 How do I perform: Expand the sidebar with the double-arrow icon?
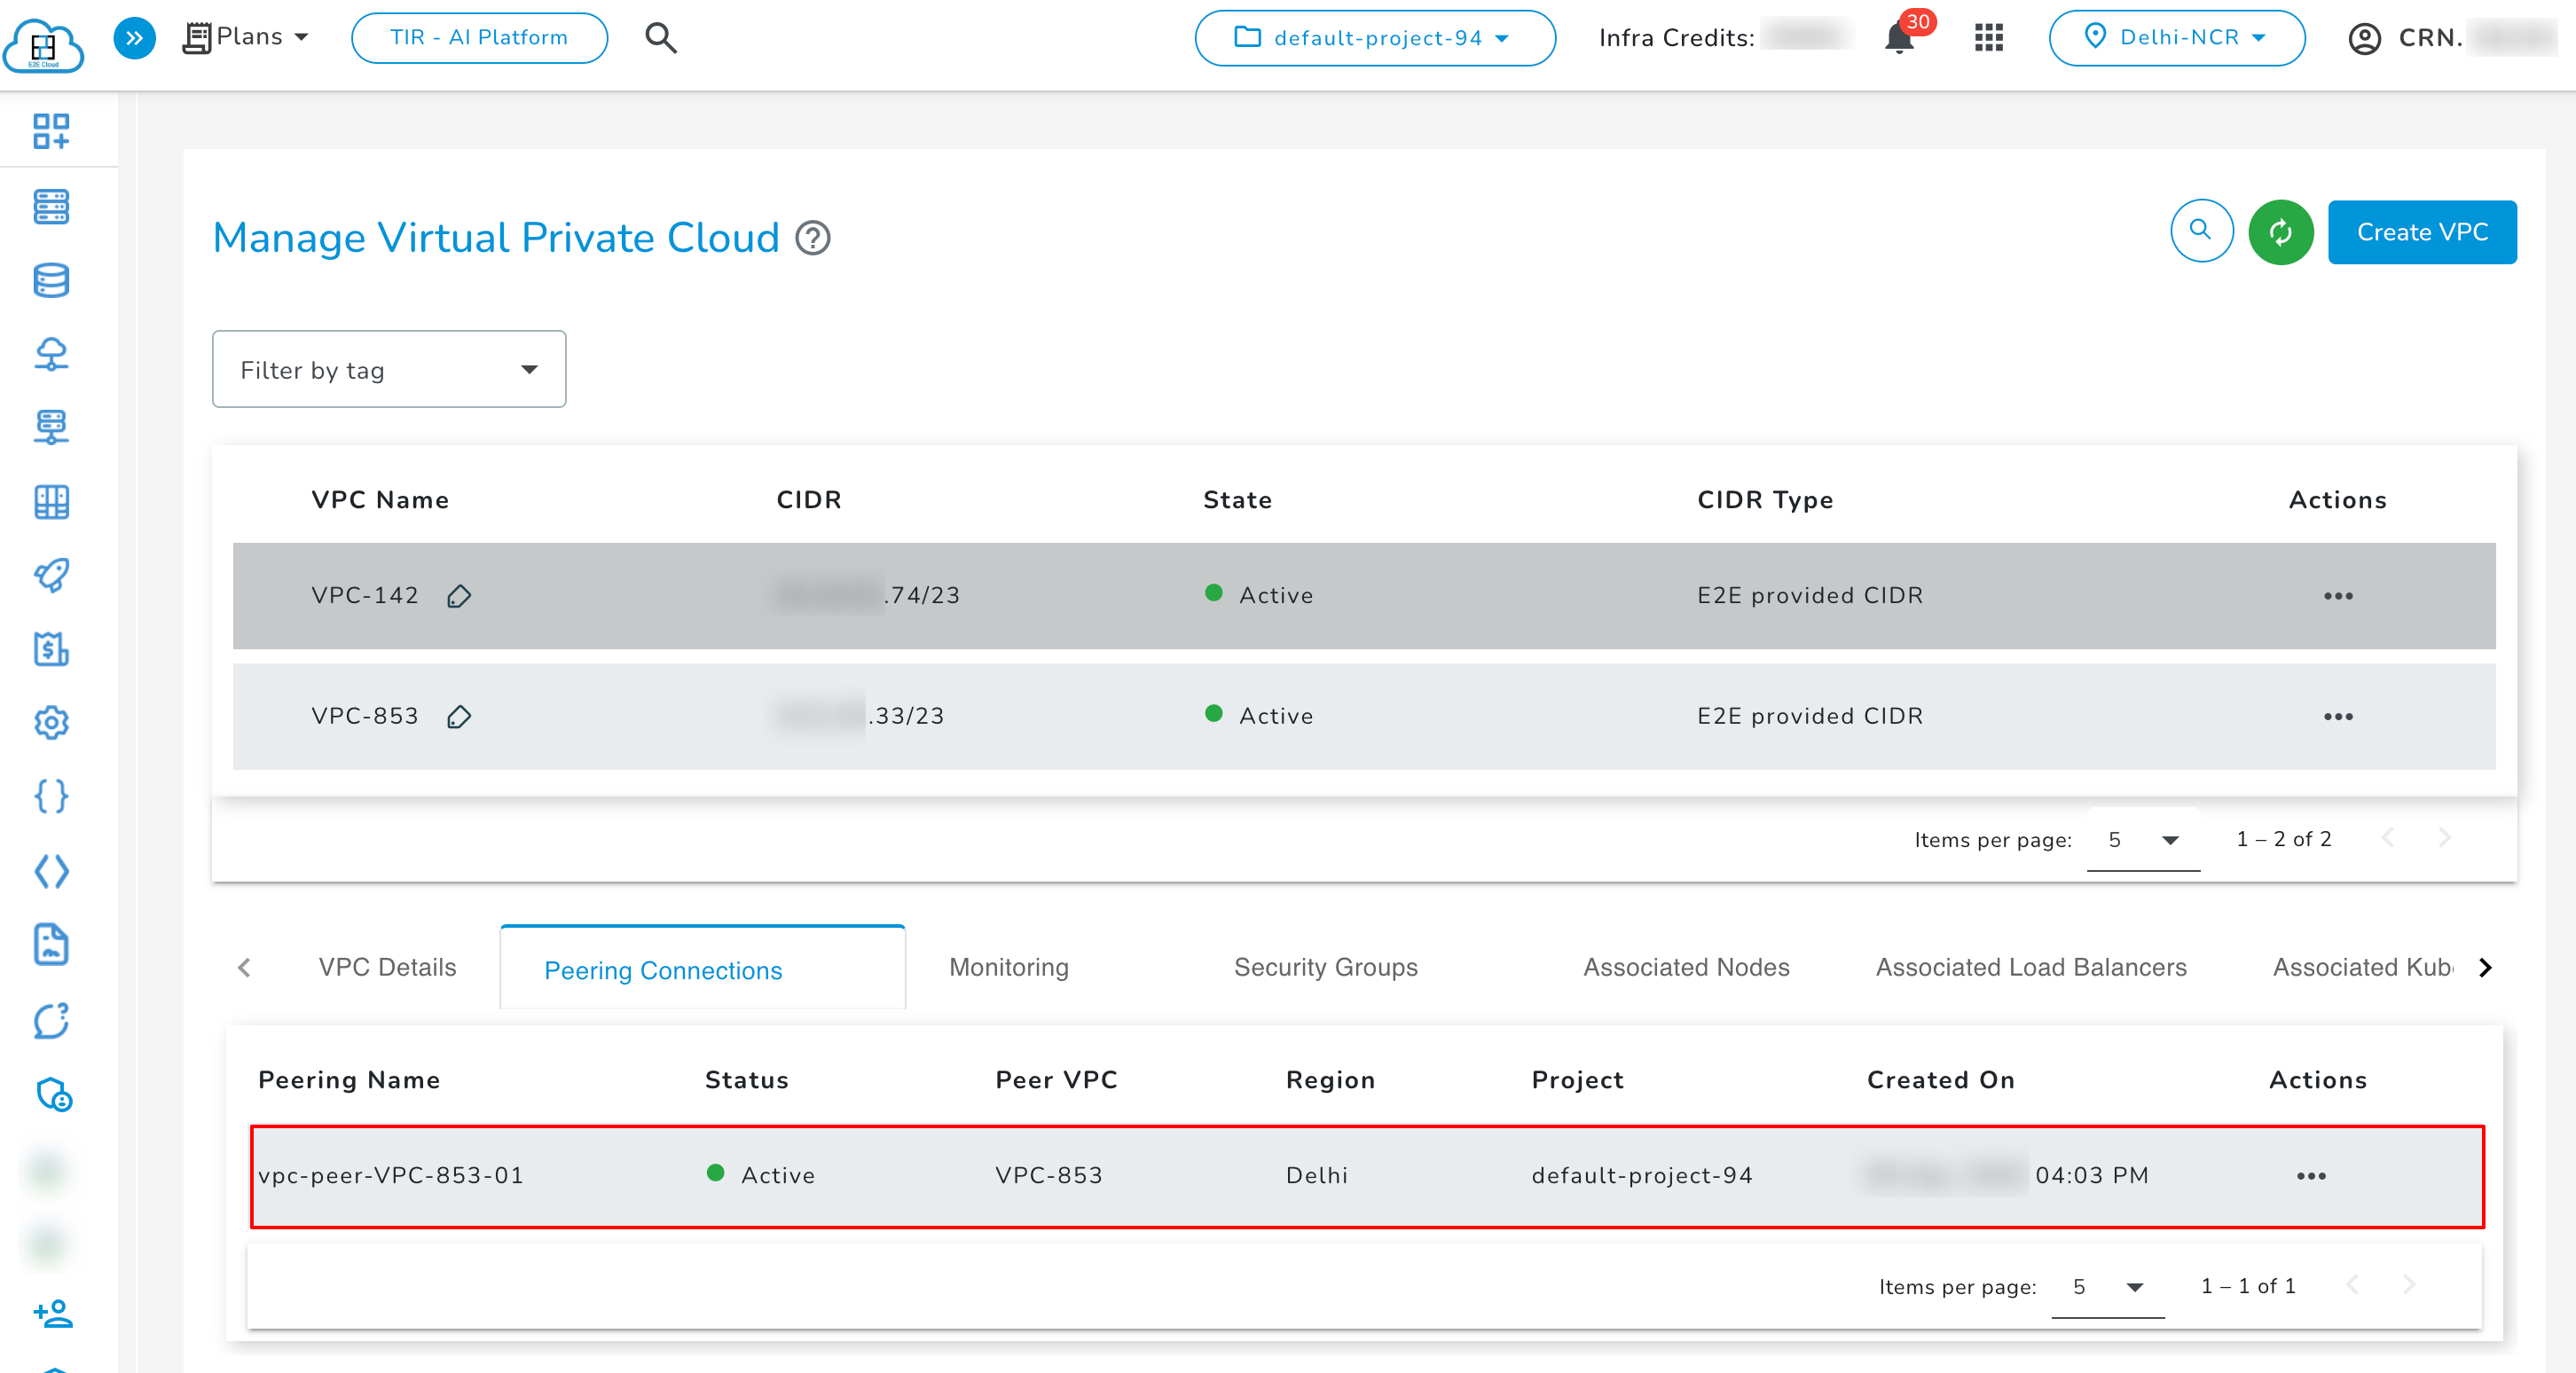tap(134, 38)
